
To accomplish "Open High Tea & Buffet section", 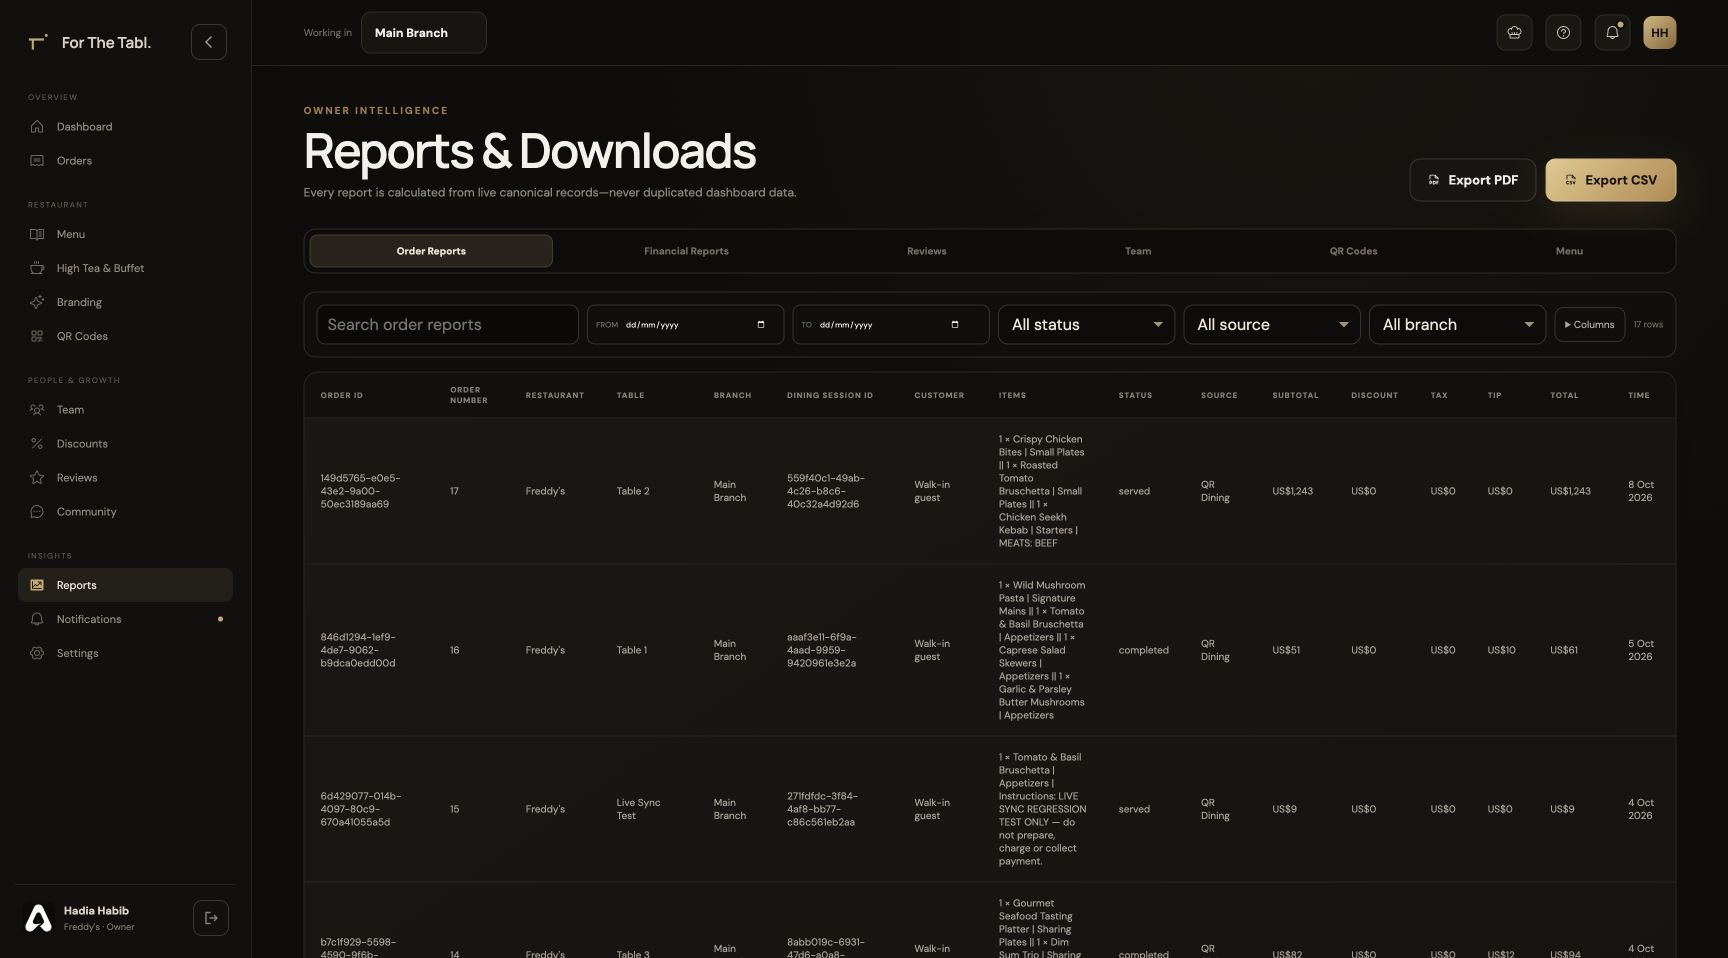I will (x=125, y=269).
